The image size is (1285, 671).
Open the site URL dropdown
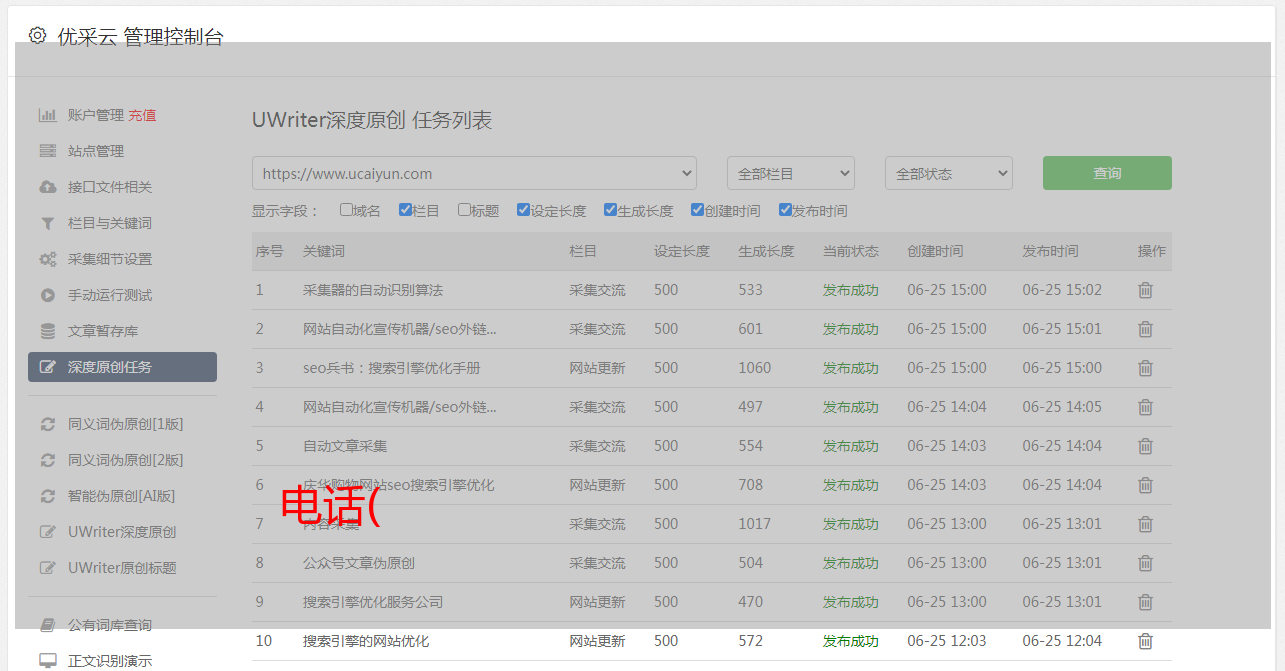474,173
